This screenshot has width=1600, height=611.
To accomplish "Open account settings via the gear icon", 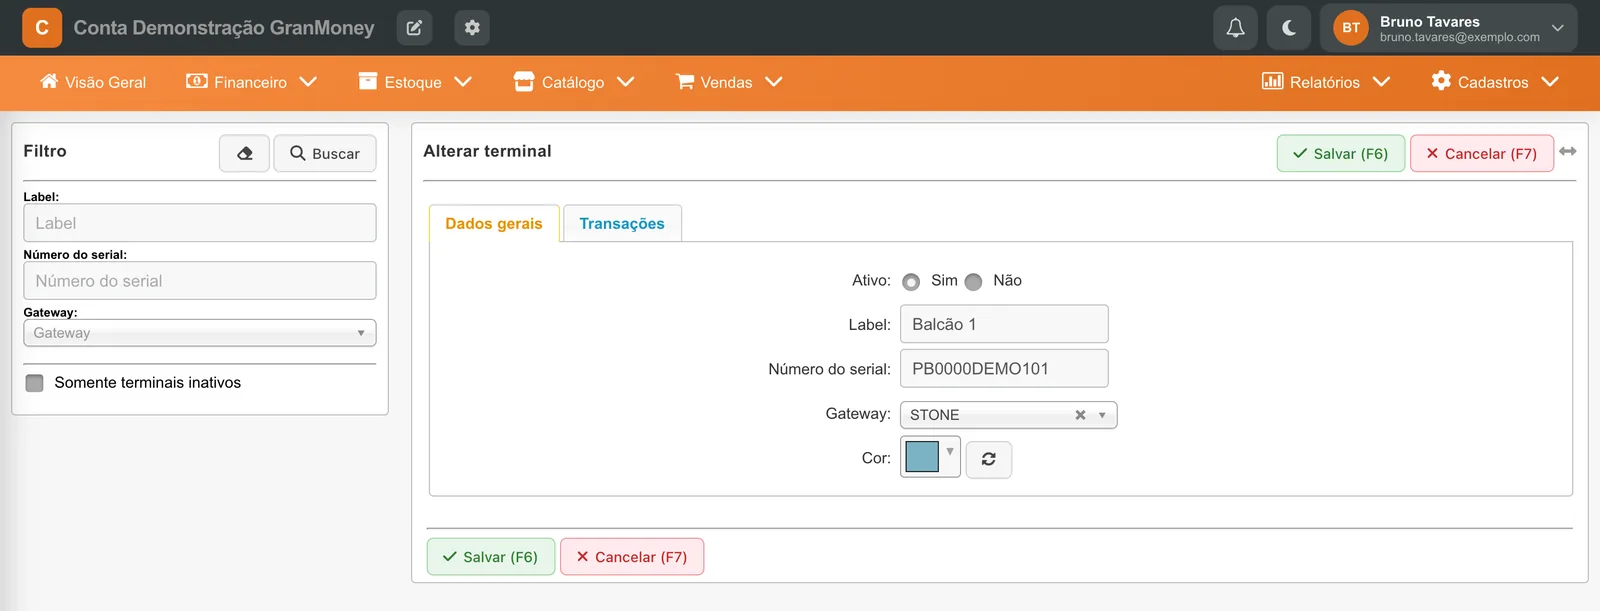I will click(x=472, y=28).
